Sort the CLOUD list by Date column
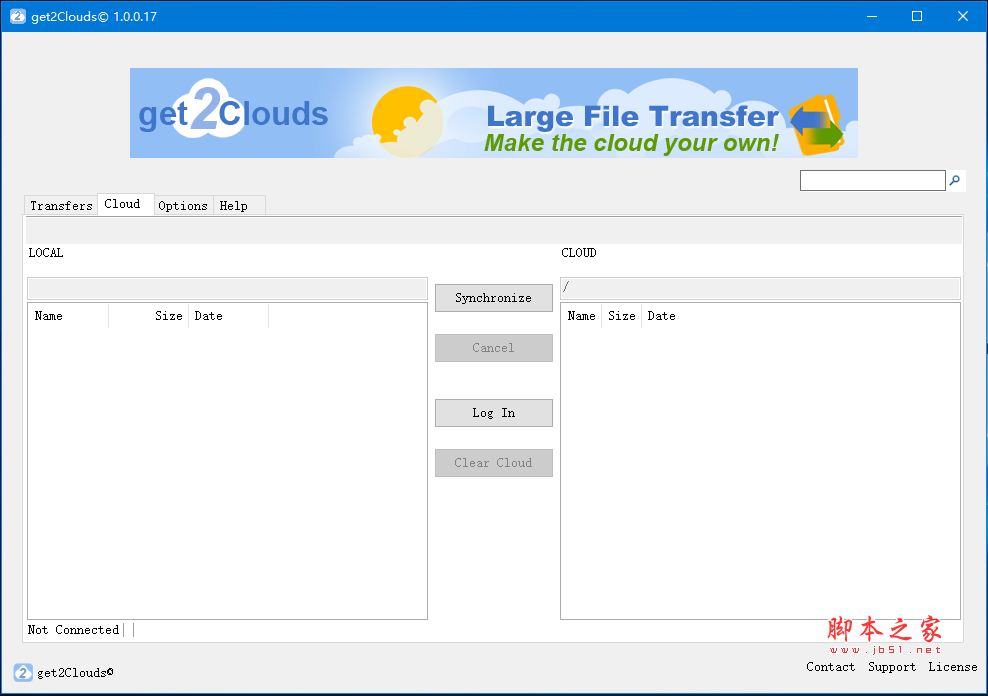The width and height of the screenshot is (988, 696). [x=662, y=316]
